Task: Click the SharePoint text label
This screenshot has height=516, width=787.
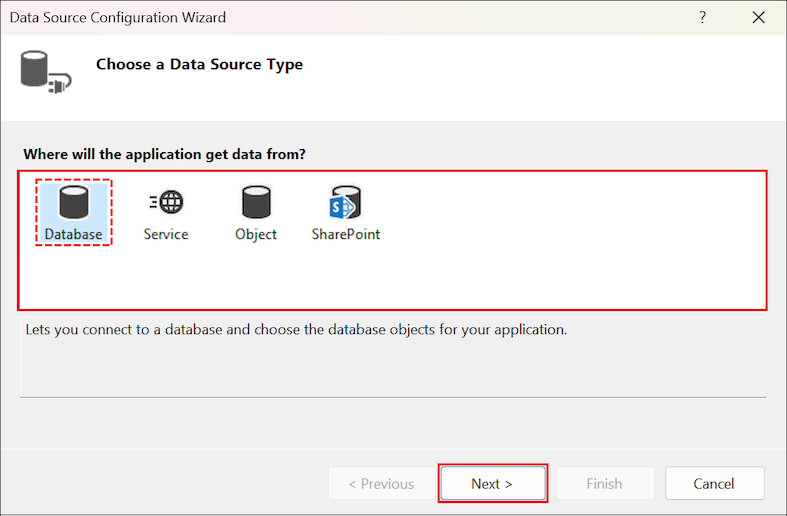Action: click(346, 235)
